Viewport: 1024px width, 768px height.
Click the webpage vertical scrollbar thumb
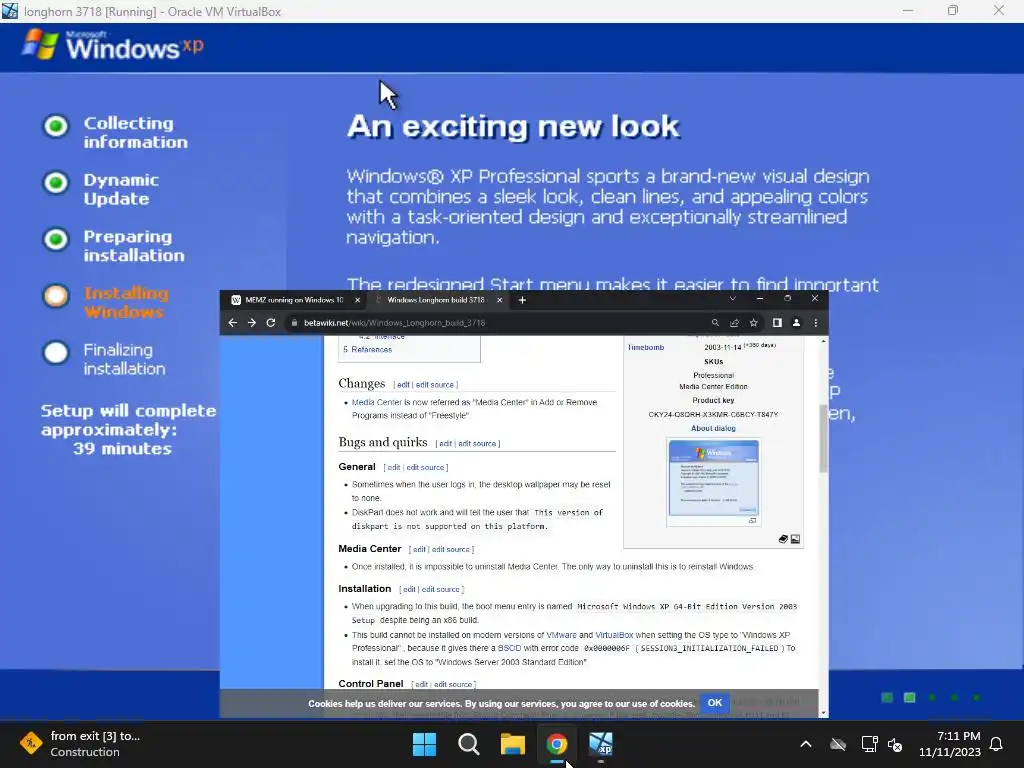point(824,438)
